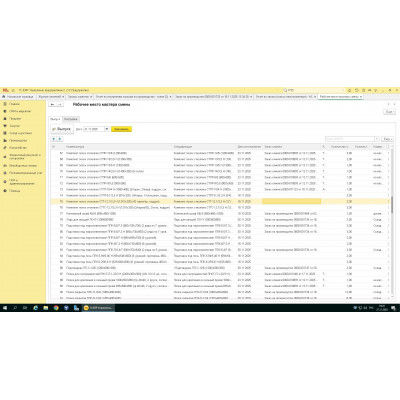Move row down with blue down arrow
Viewport: 400px width, 400px height.
(x=60, y=139)
